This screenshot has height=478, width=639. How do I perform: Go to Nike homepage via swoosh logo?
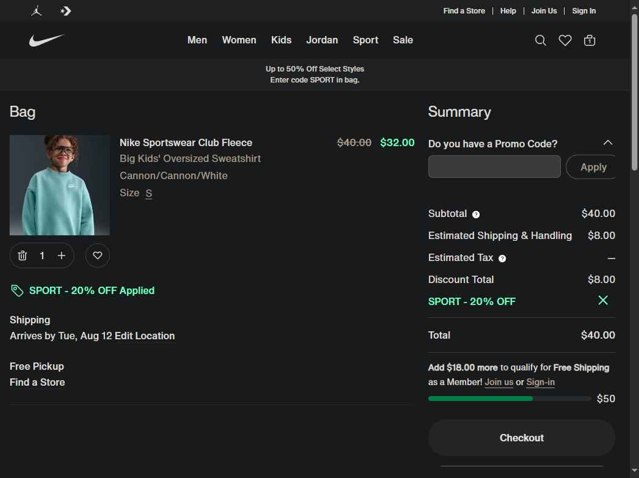(x=46, y=40)
